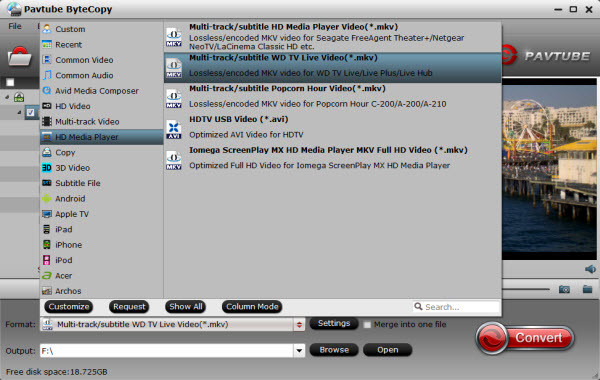
Task: Click the Format field MKV icon
Action: [x=47, y=325]
